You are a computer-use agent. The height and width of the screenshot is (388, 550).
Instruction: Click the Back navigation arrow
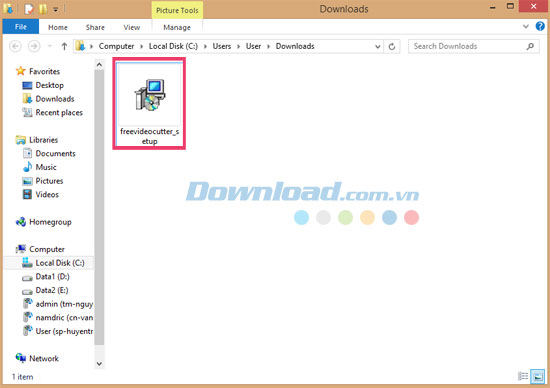point(15,46)
